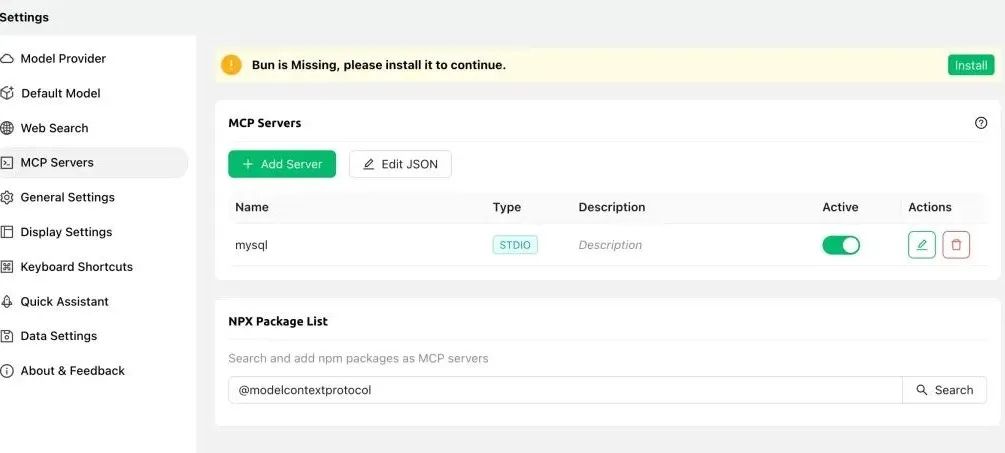
Task: Click the Model Provider cloud icon
Action: pos(7,59)
